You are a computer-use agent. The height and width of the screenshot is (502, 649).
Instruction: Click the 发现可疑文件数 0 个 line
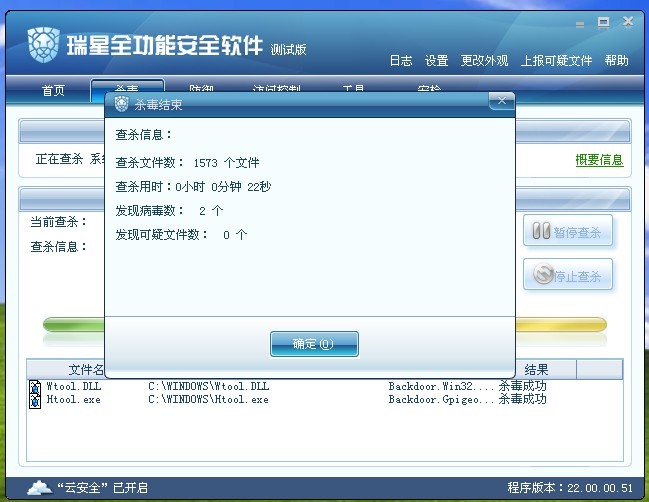pos(181,235)
